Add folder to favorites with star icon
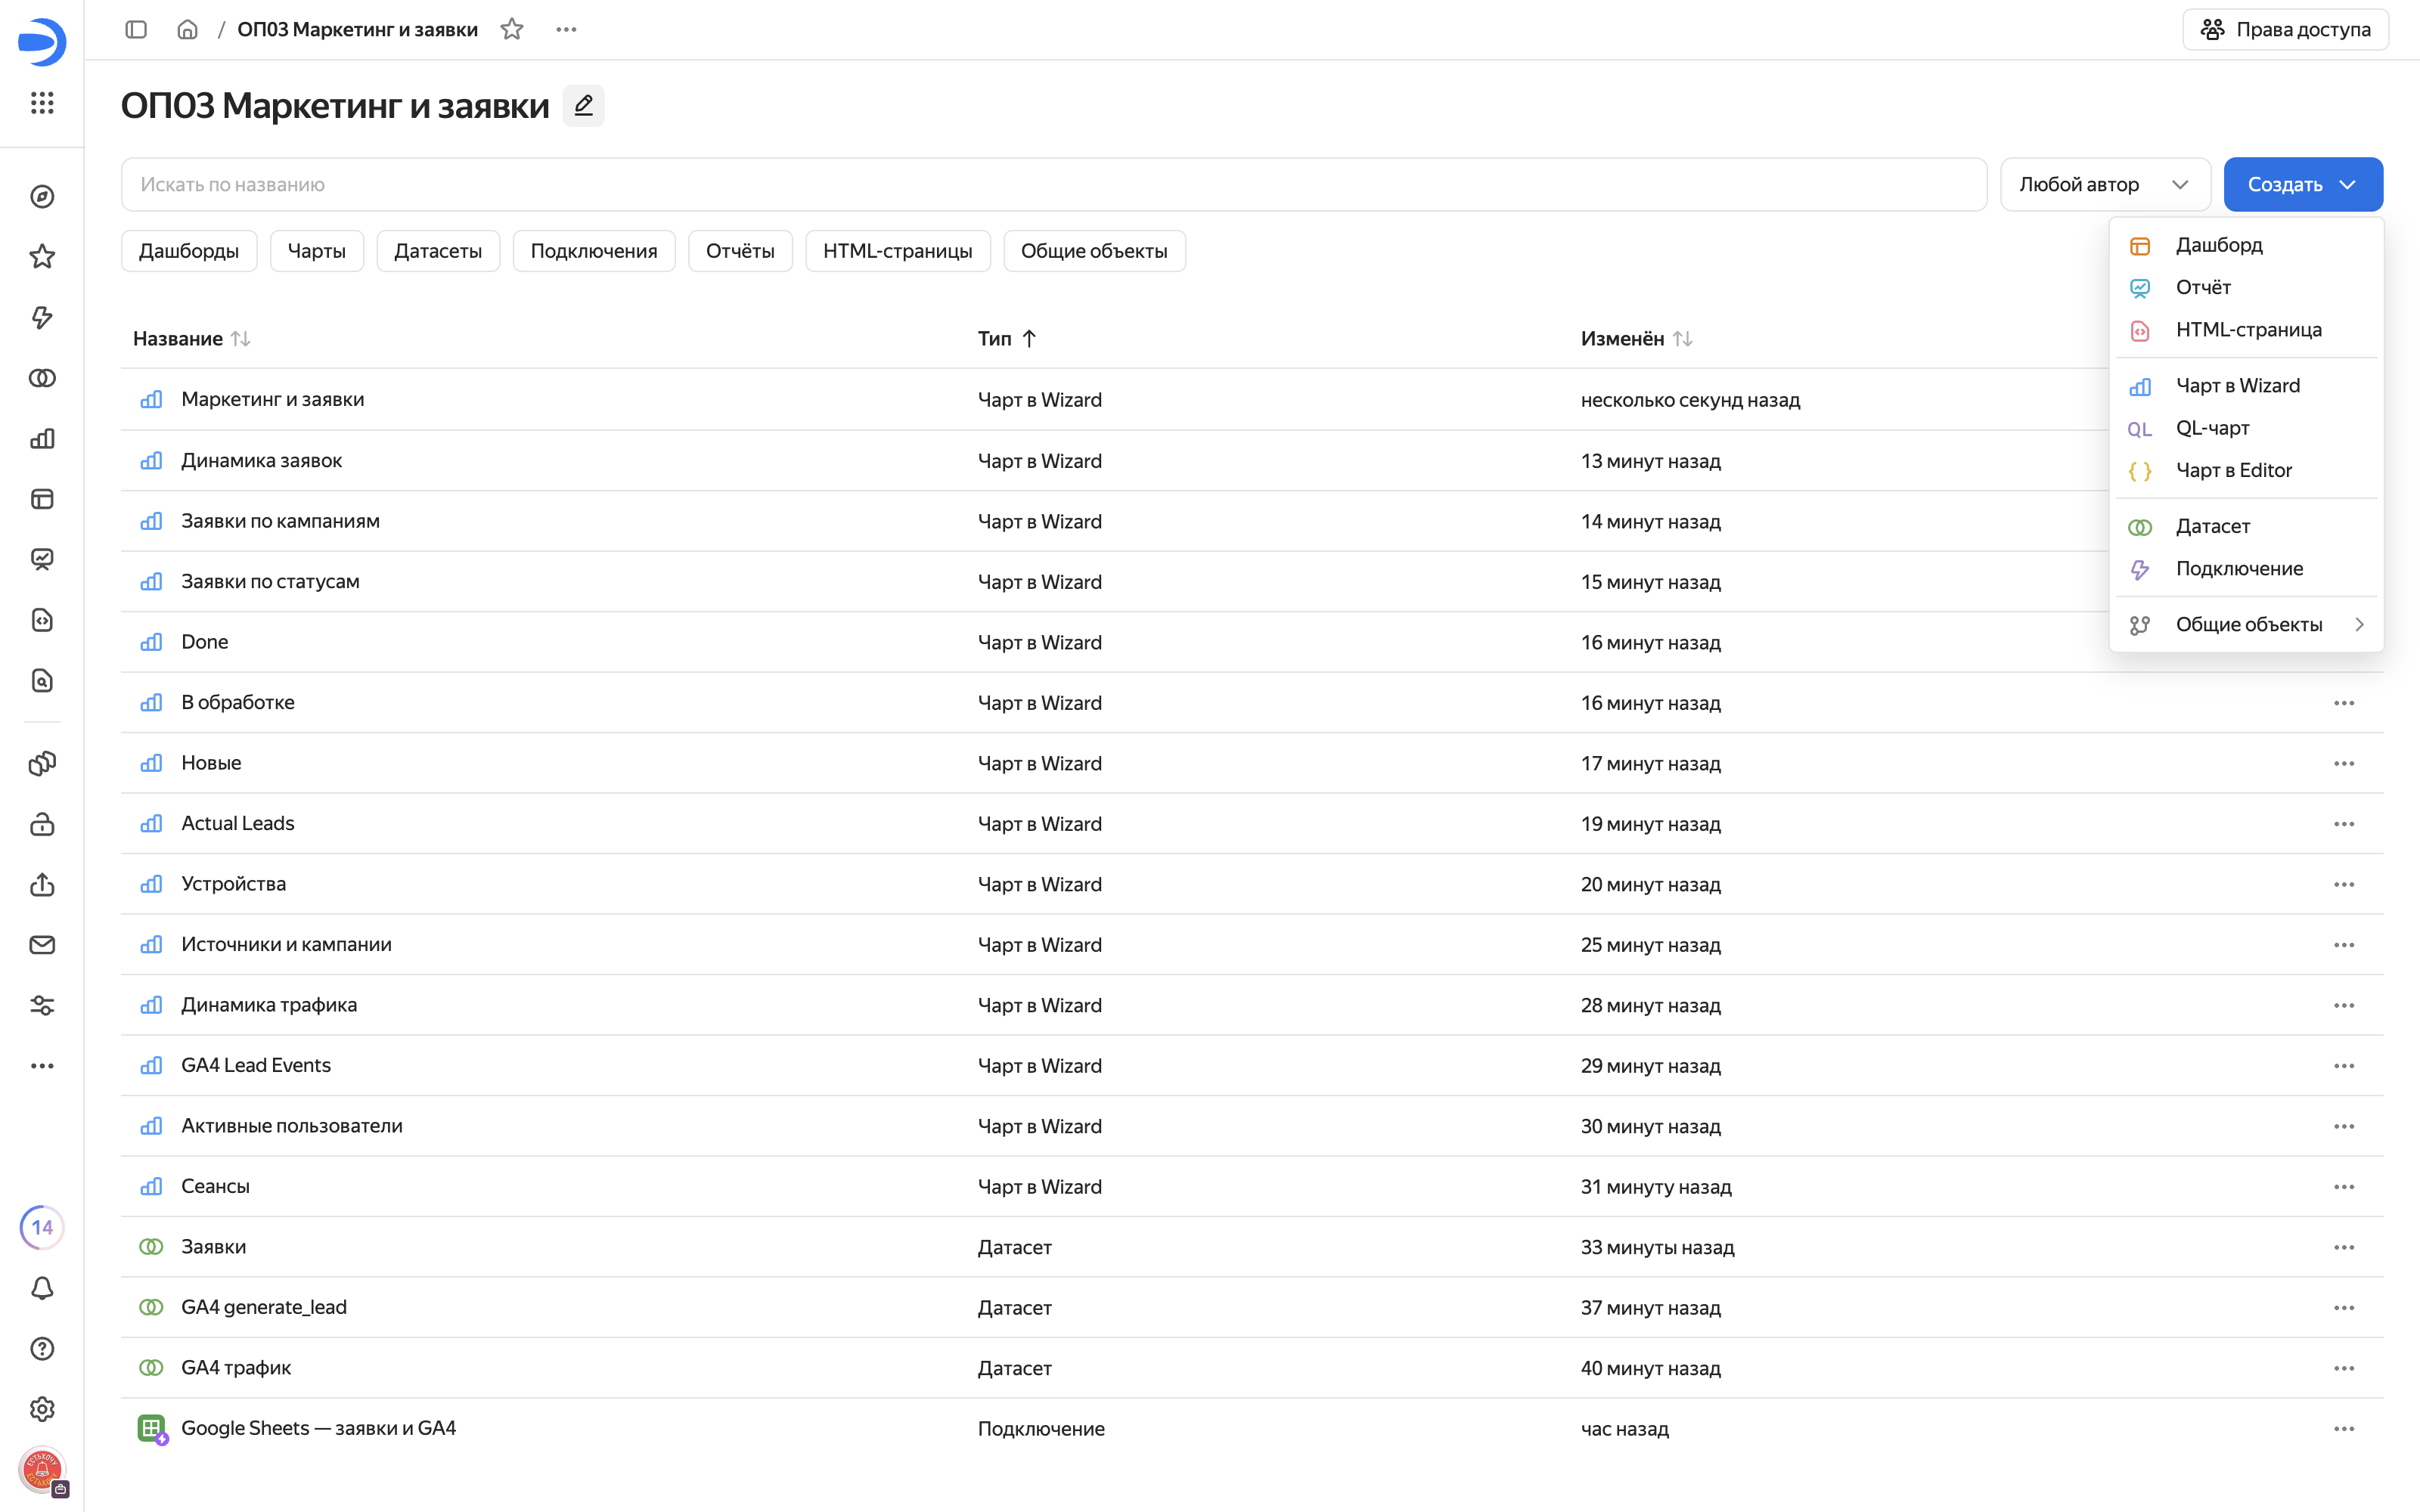 [512, 29]
